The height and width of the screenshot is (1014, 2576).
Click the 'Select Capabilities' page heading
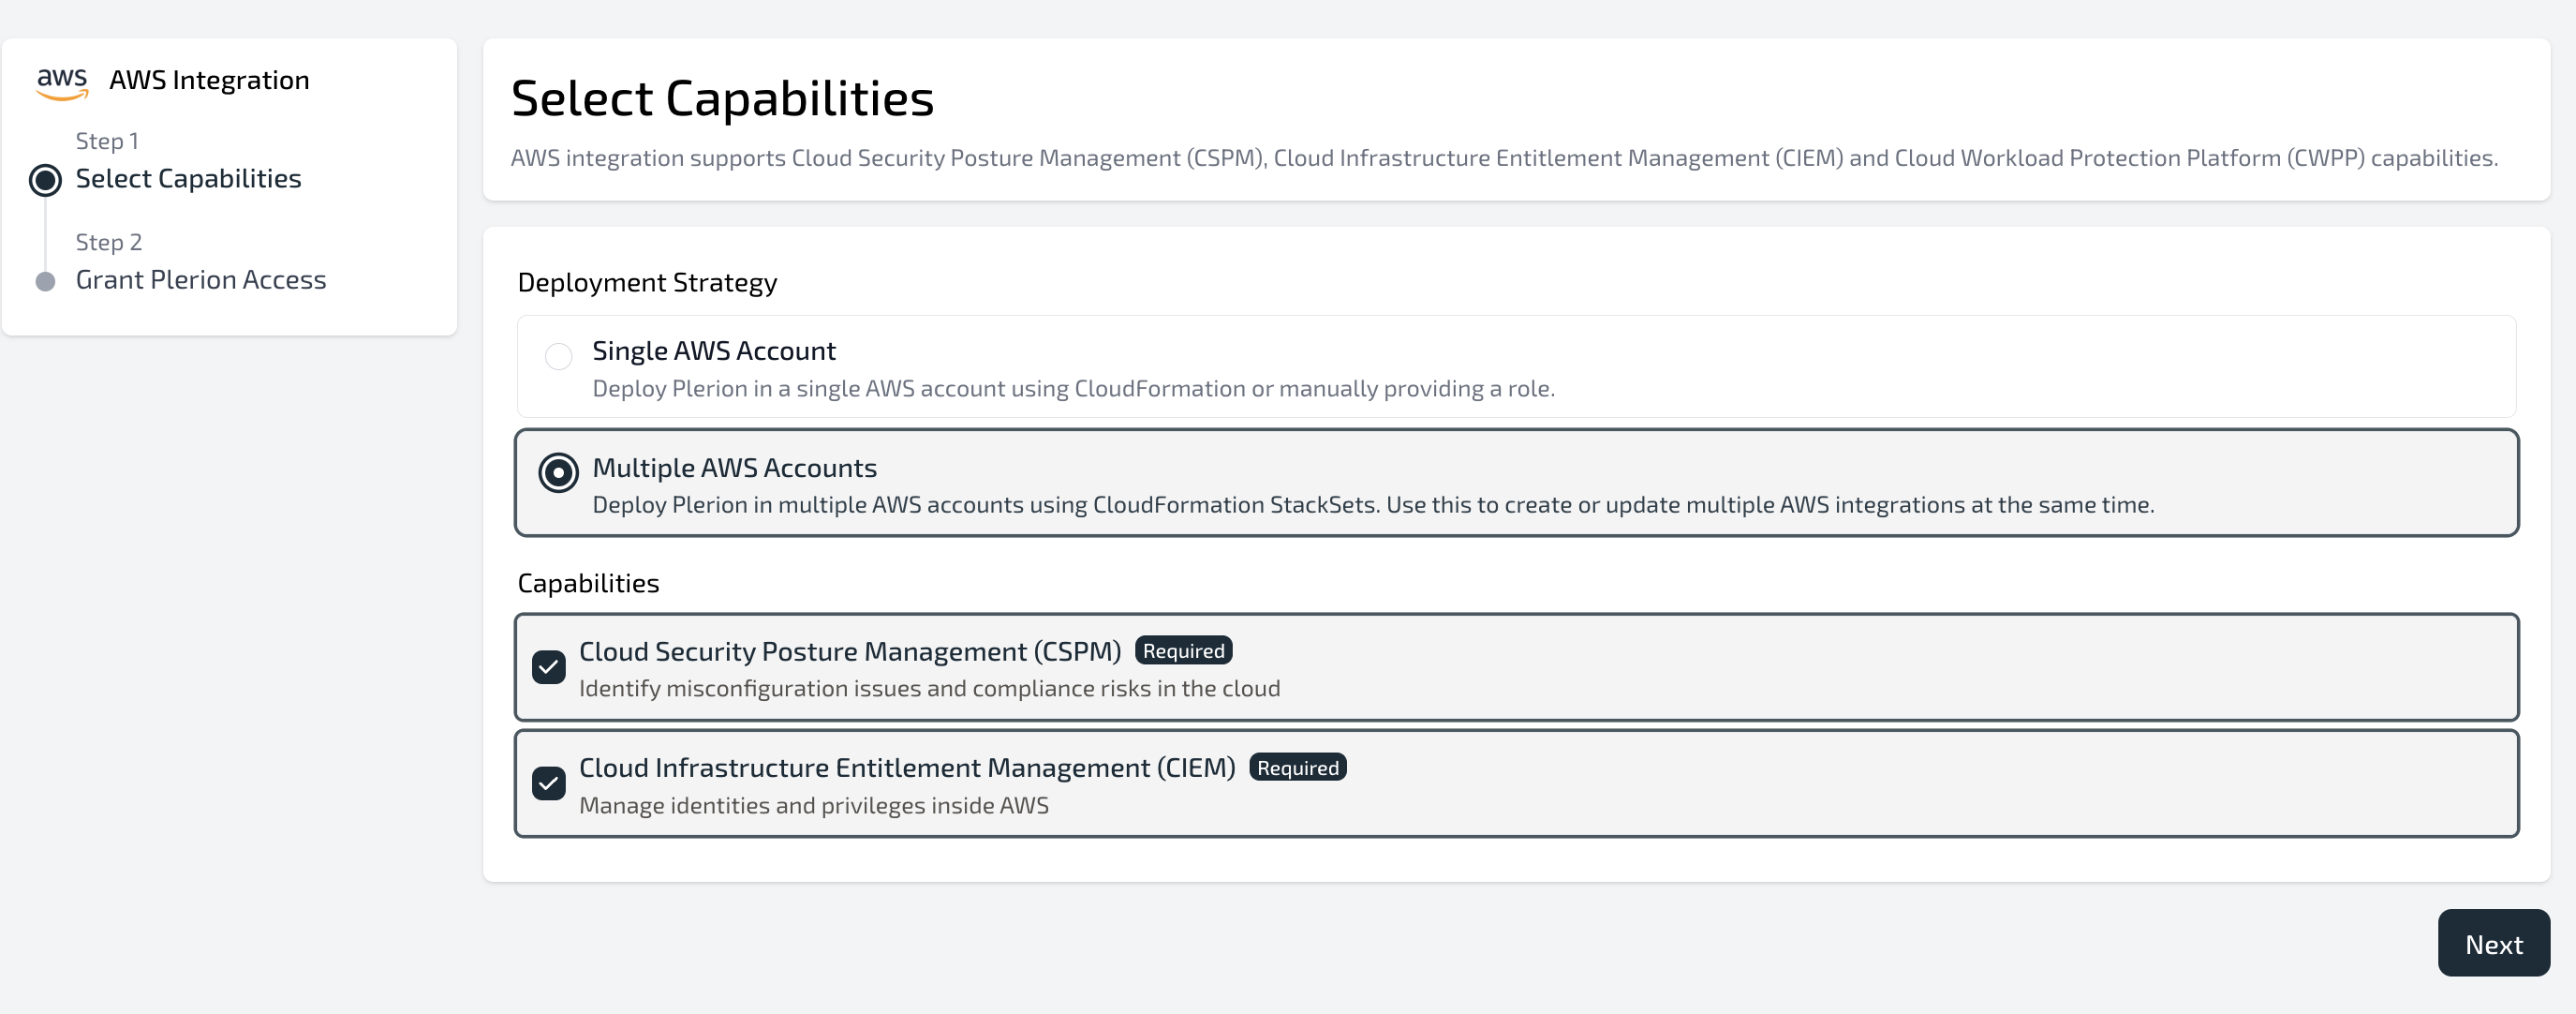coord(722,98)
